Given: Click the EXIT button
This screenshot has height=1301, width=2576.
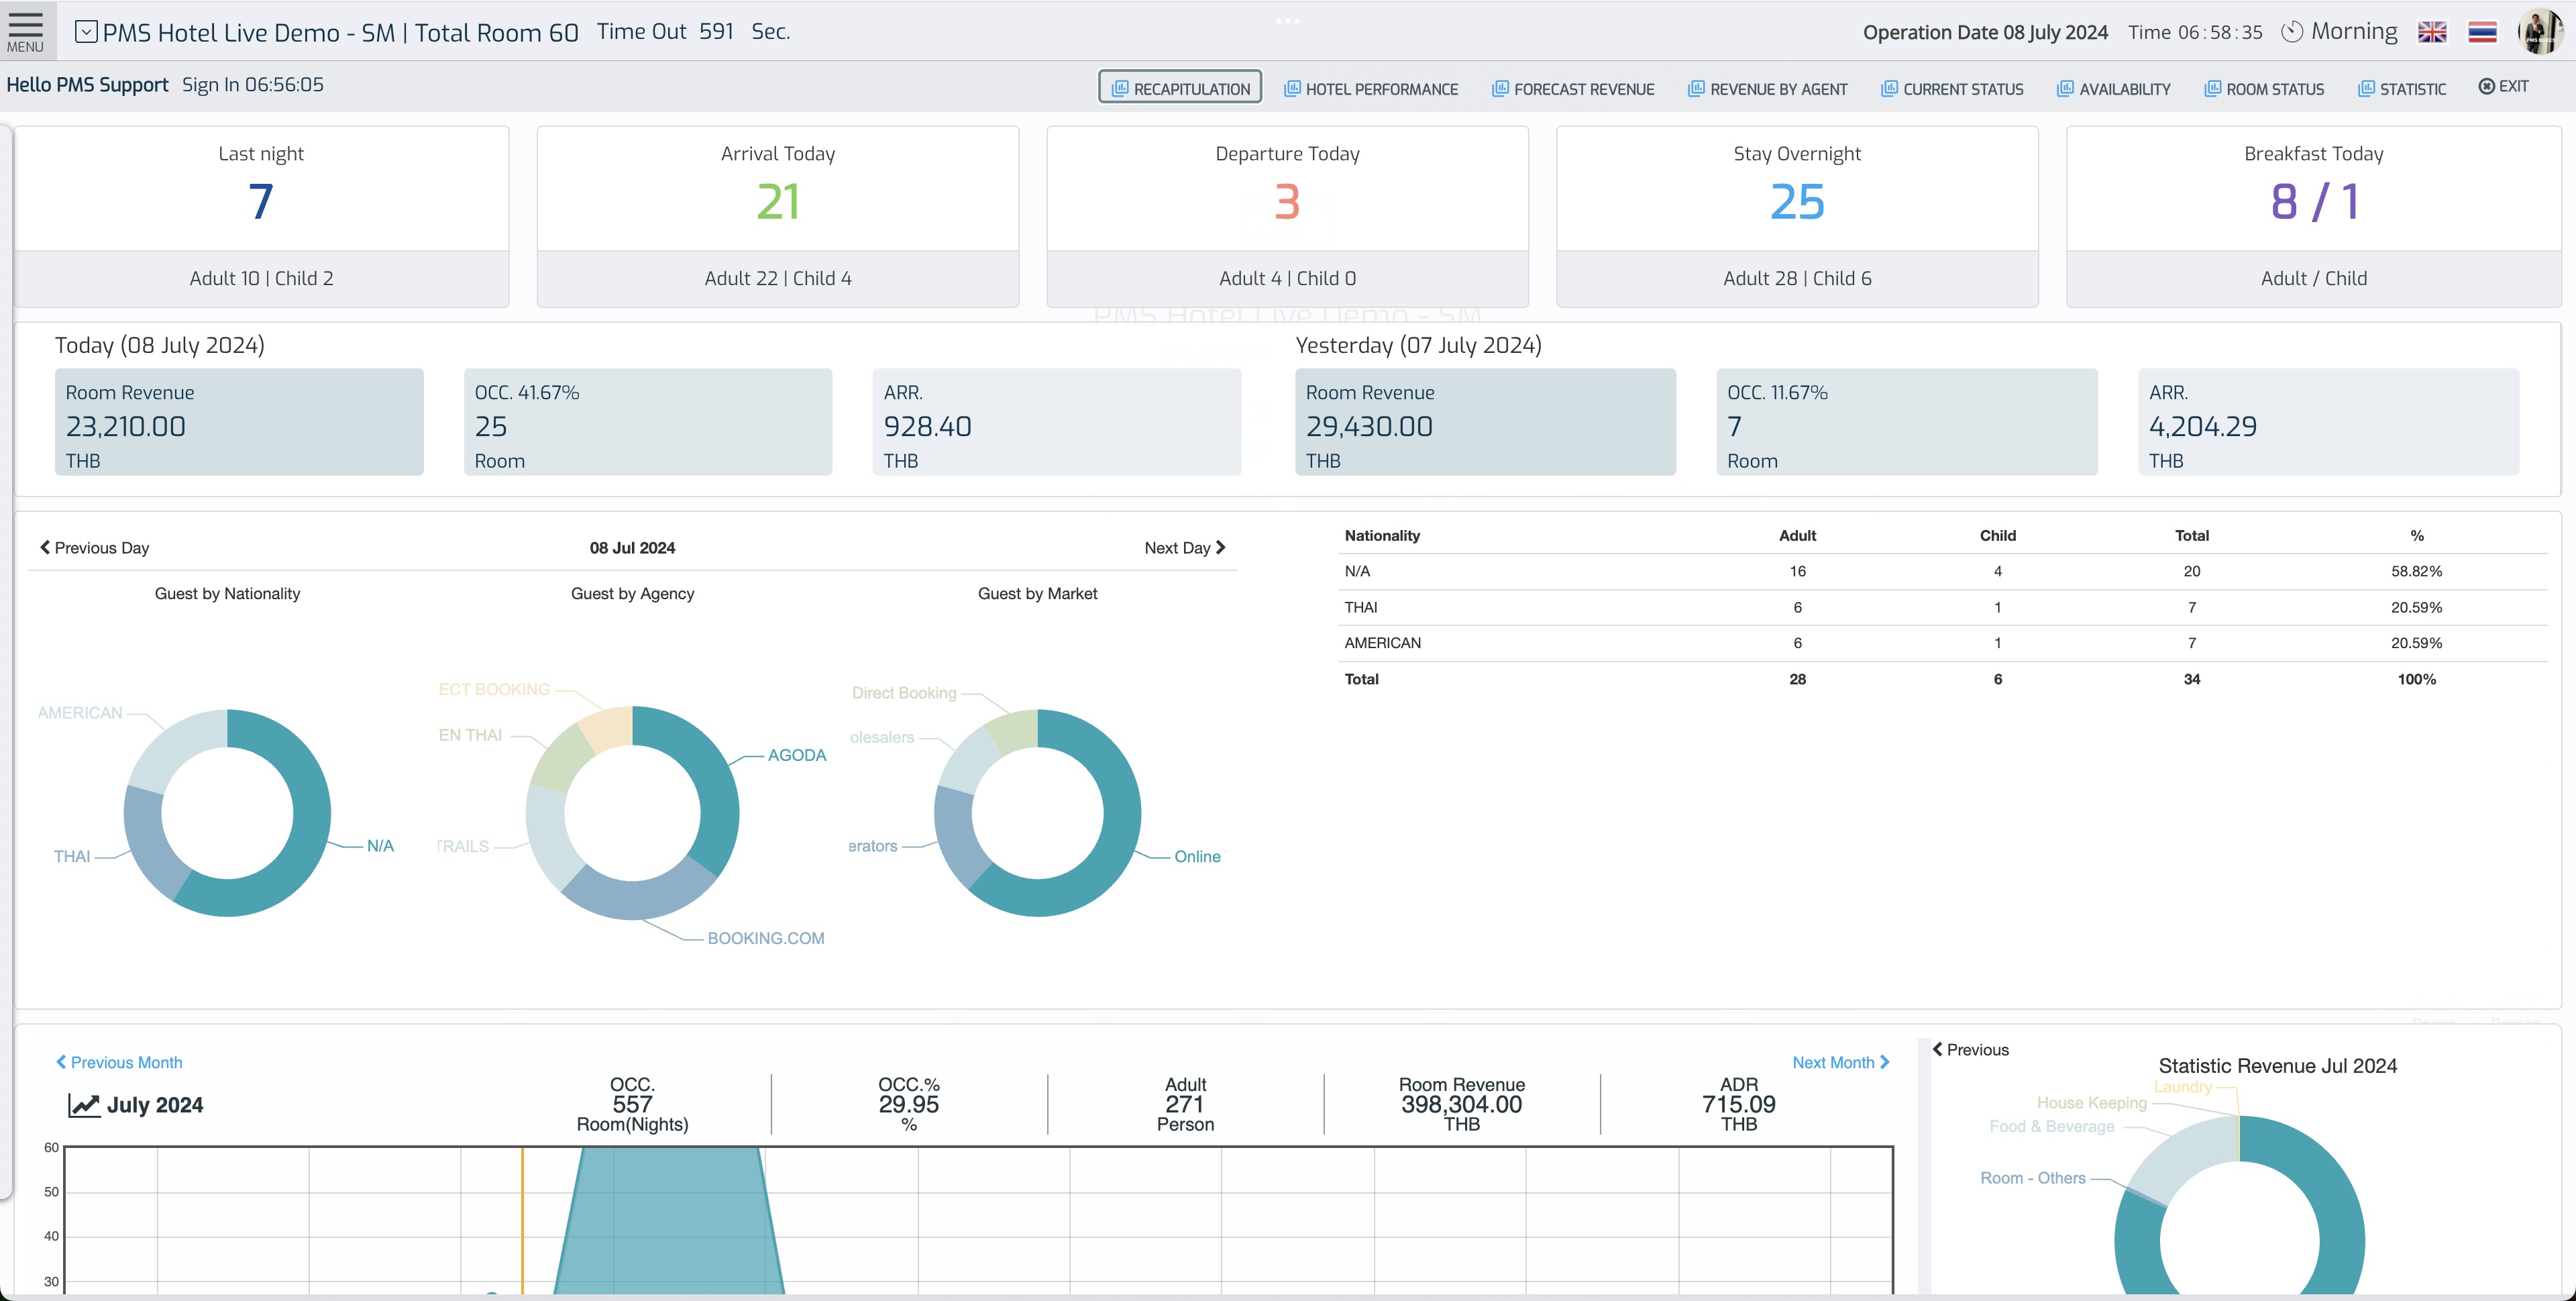Looking at the screenshot, I should click(2503, 87).
